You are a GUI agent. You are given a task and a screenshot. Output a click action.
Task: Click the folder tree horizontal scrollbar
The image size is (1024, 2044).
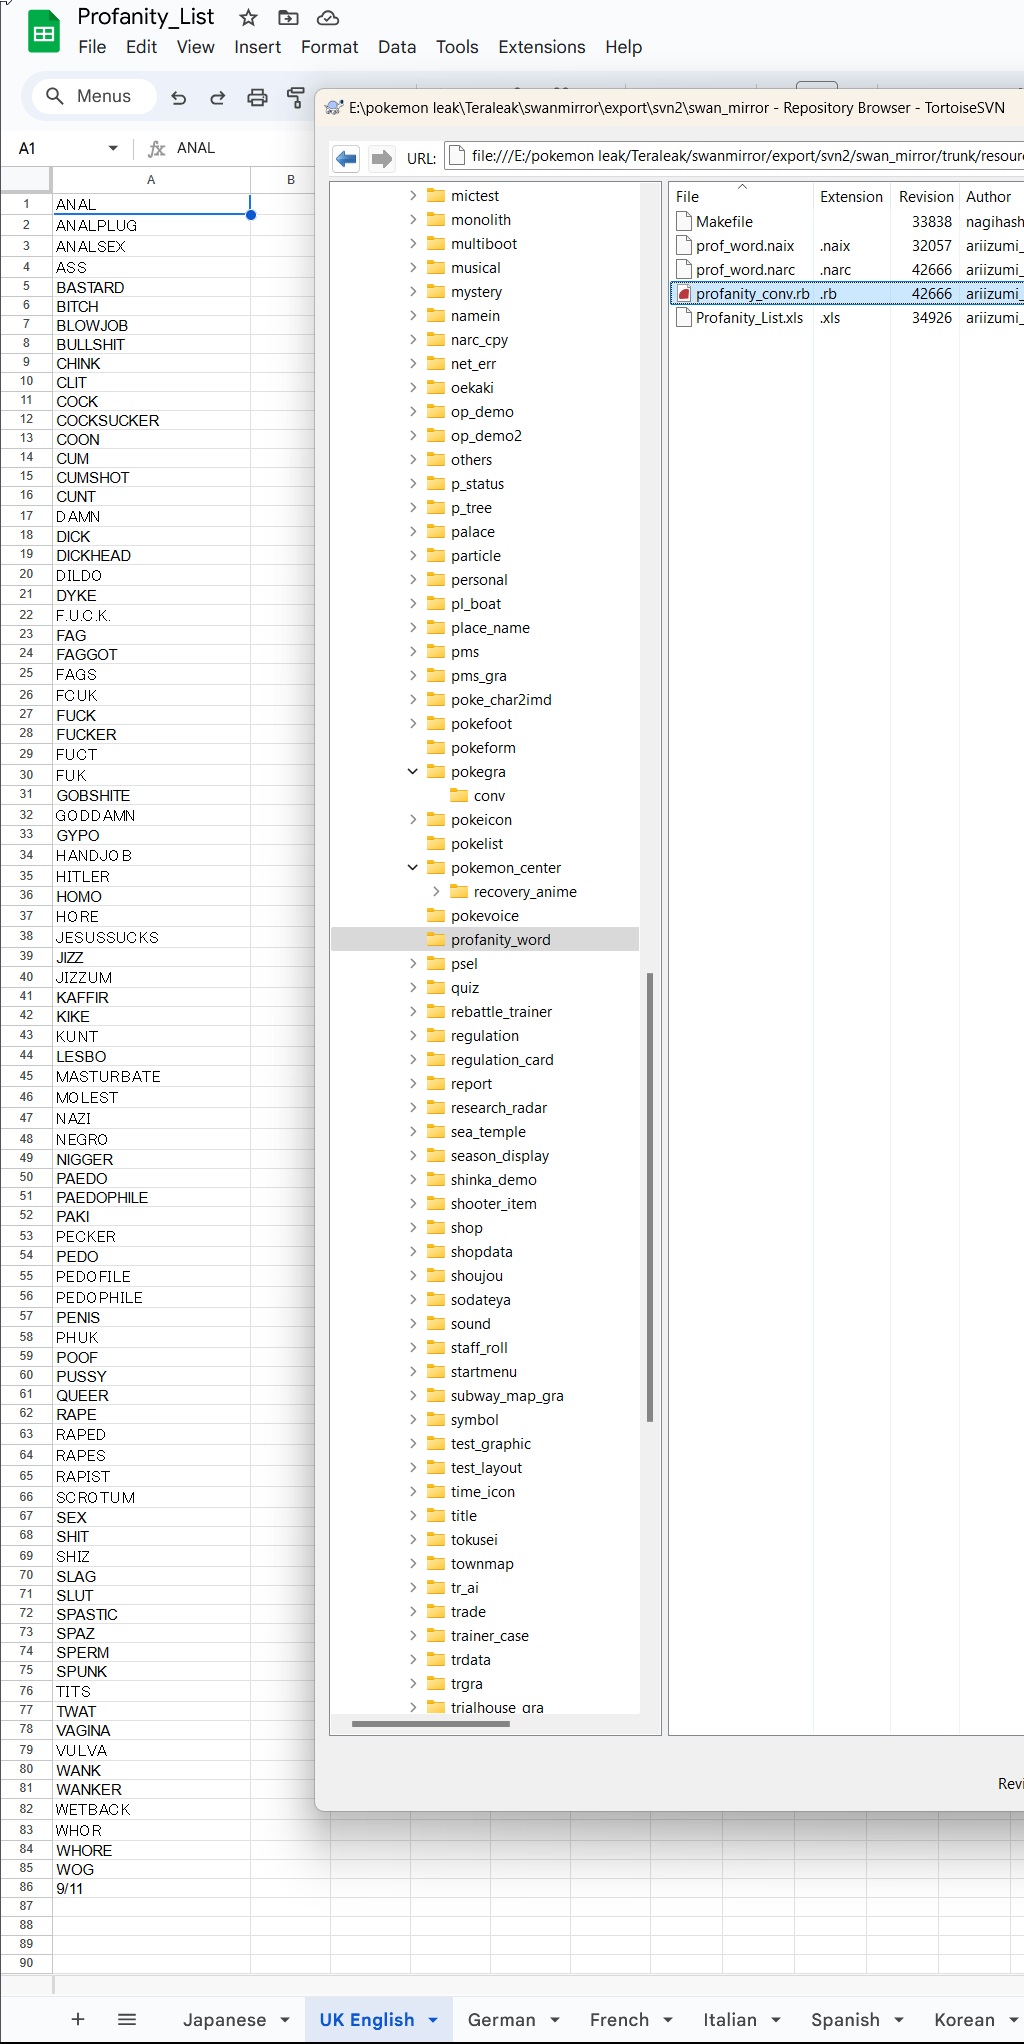(431, 1723)
